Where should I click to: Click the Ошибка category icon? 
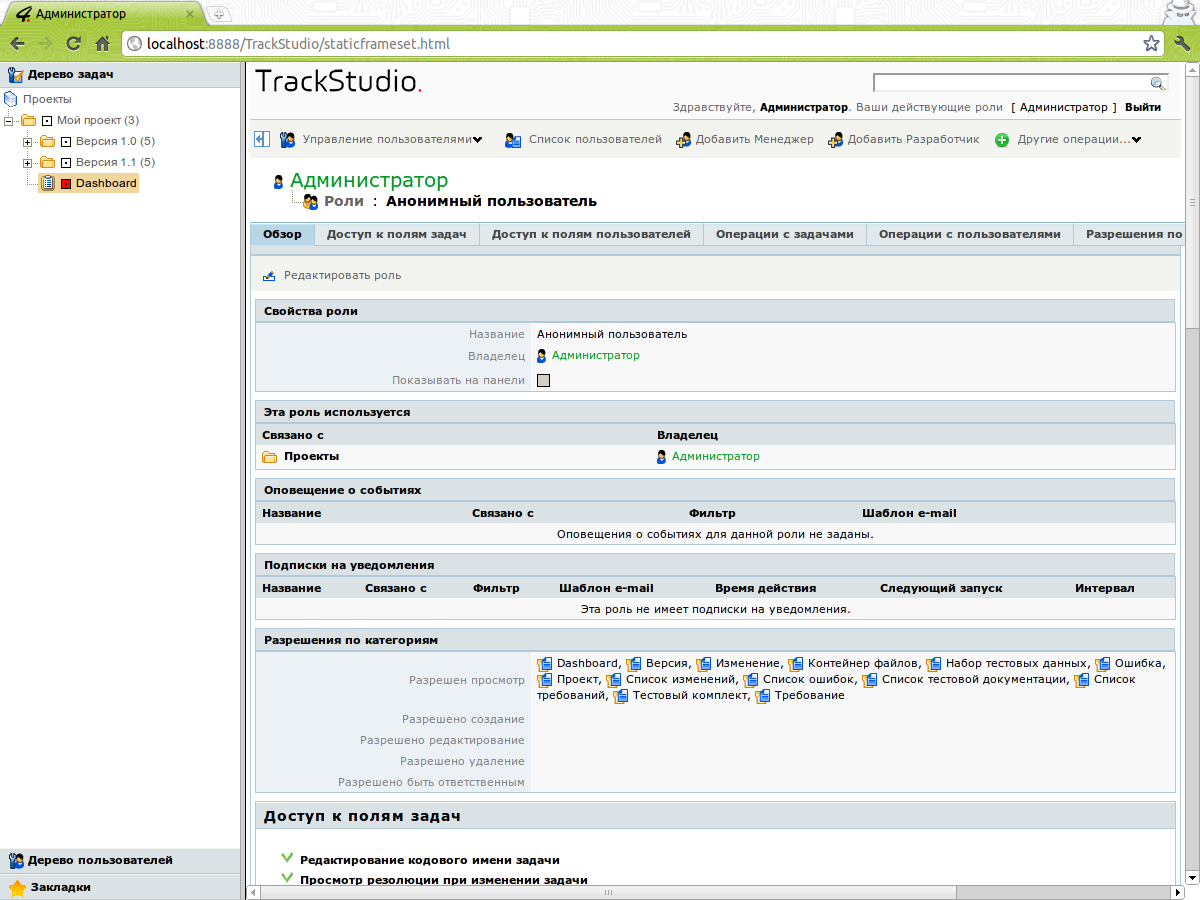(x=1103, y=664)
